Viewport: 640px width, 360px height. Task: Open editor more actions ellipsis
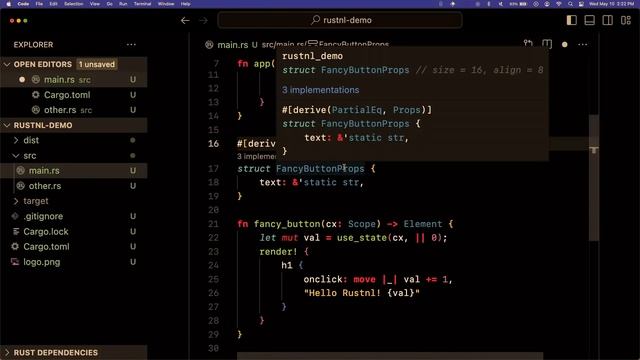point(582,44)
